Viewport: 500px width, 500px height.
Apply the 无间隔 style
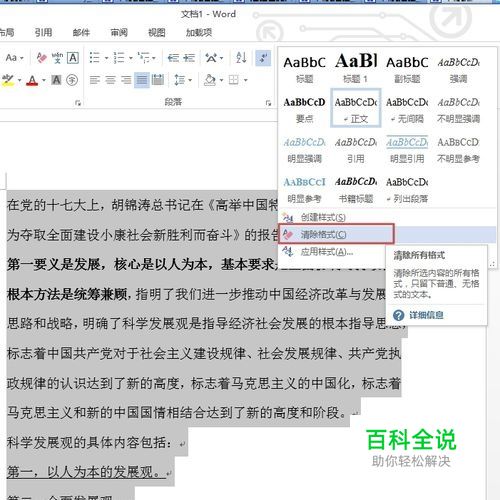(407, 109)
